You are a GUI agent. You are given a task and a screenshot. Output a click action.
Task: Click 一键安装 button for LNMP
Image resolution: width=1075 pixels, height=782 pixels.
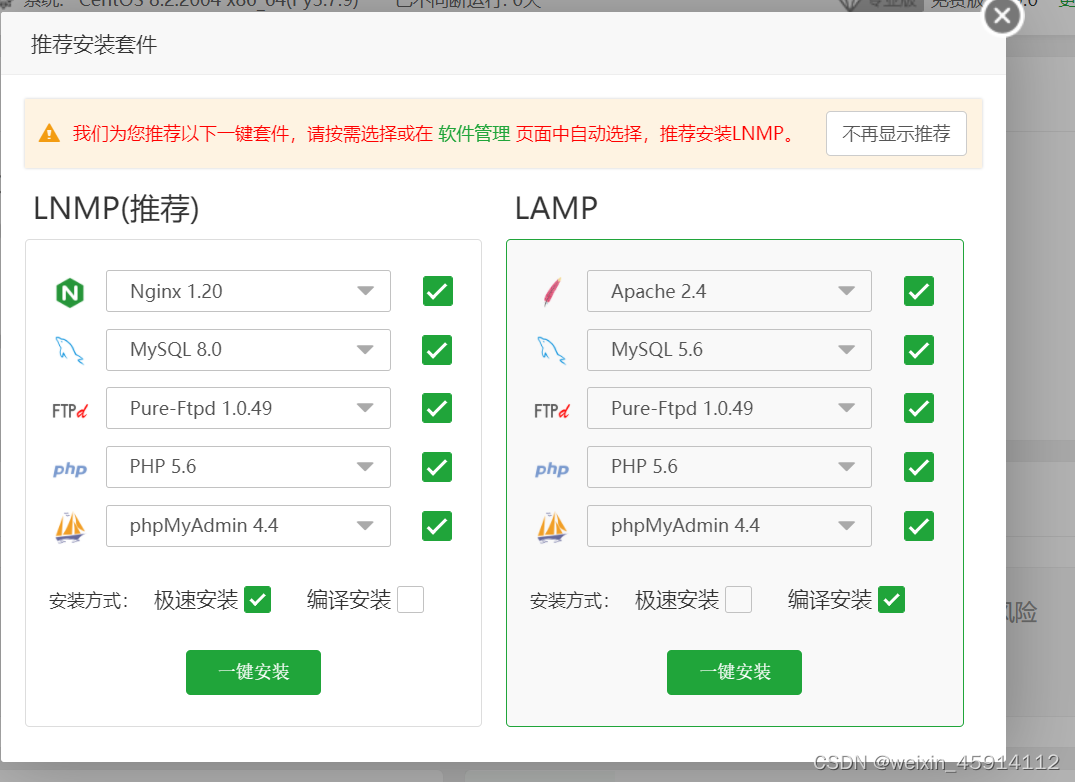pyautogui.click(x=254, y=672)
